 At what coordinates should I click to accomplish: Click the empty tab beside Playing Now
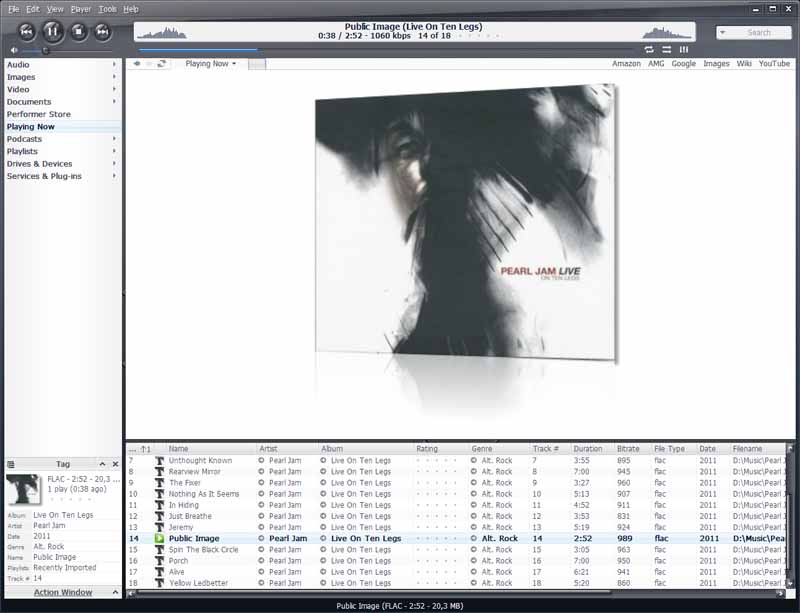point(257,64)
